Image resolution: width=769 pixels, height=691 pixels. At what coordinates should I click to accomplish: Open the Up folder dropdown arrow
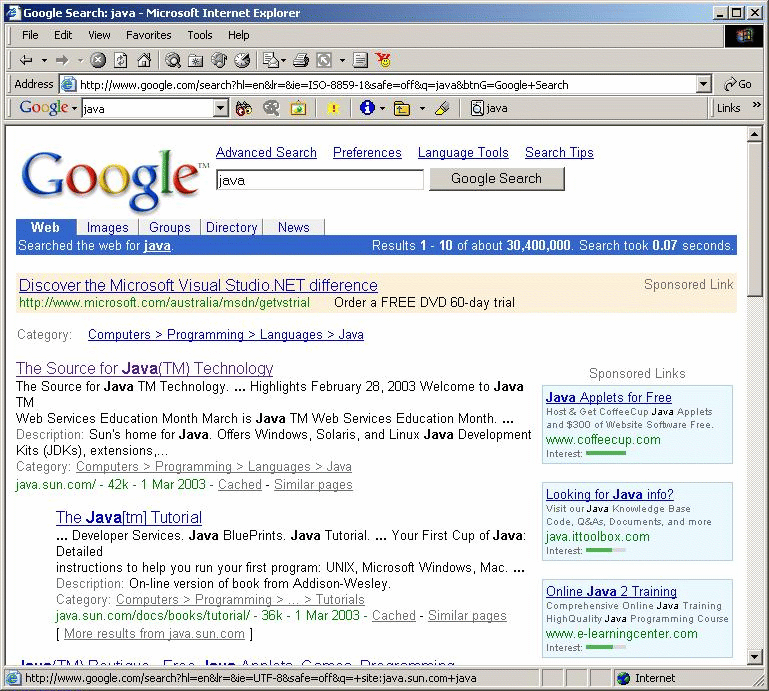click(x=422, y=108)
